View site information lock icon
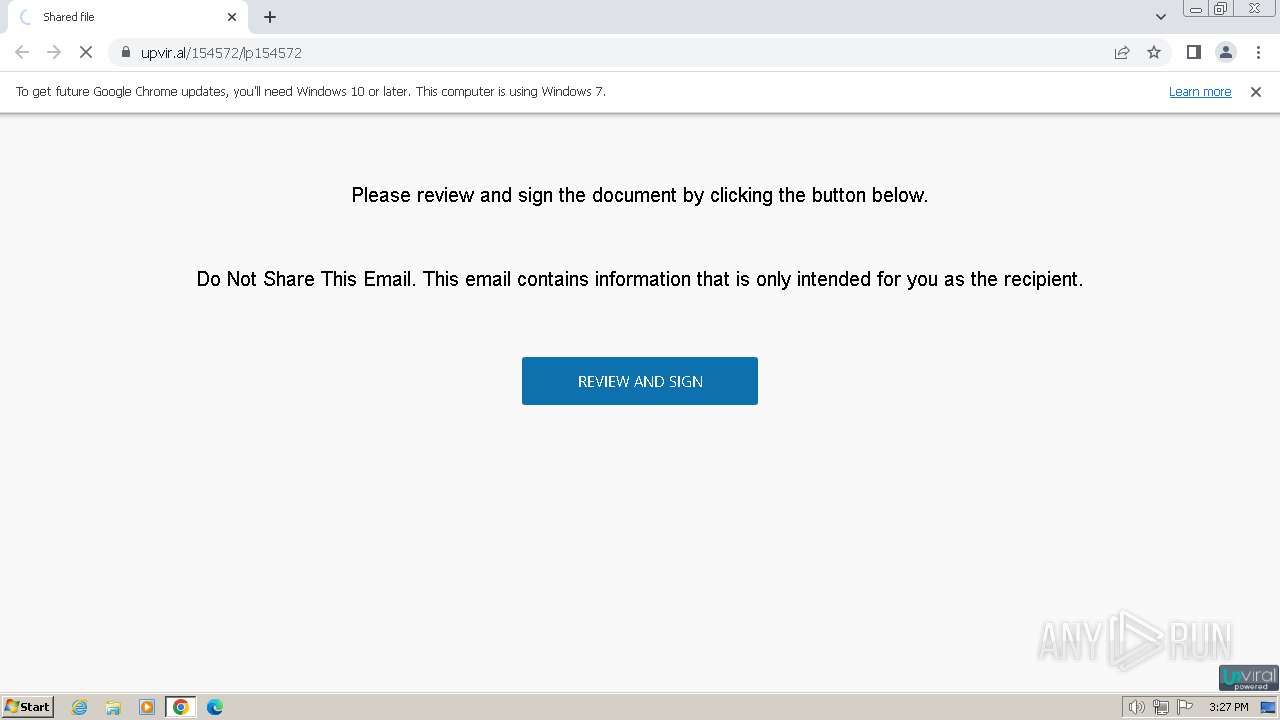The width and height of the screenshot is (1280, 720). [x=125, y=52]
